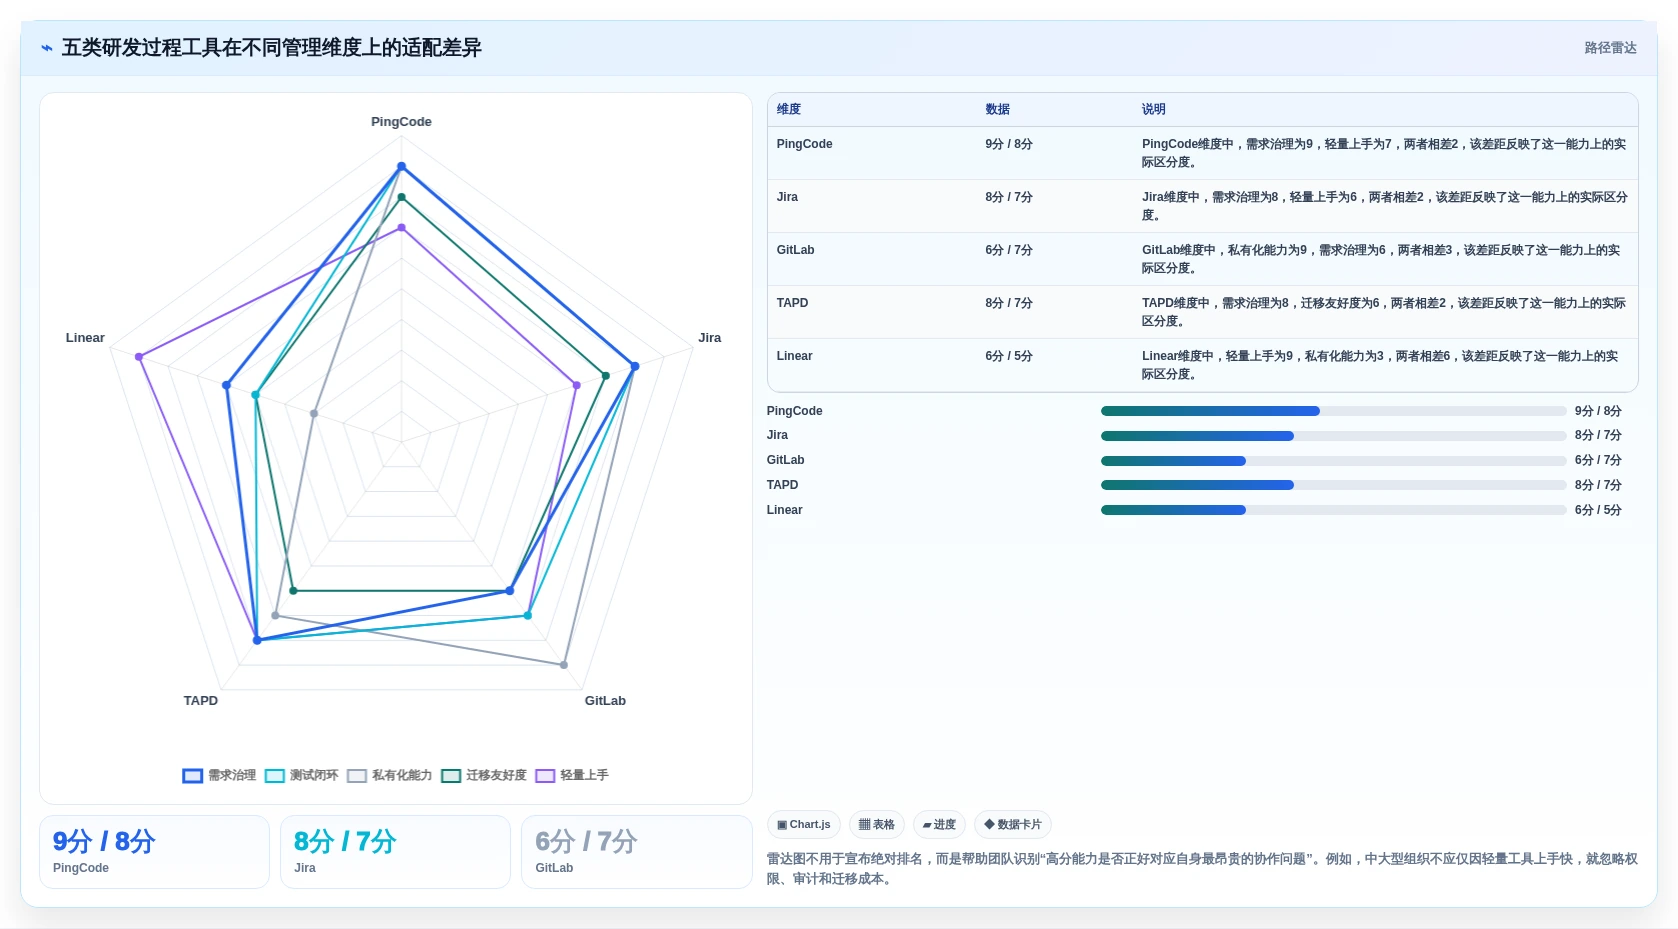Click the 数据 column header
This screenshot has width=1678, height=929.
(x=997, y=109)
